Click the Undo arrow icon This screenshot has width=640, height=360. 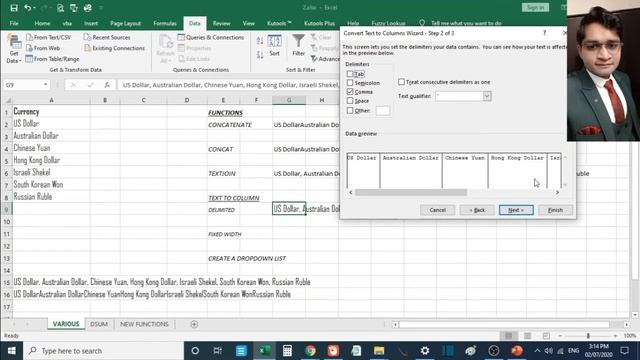tap(28, 8)
